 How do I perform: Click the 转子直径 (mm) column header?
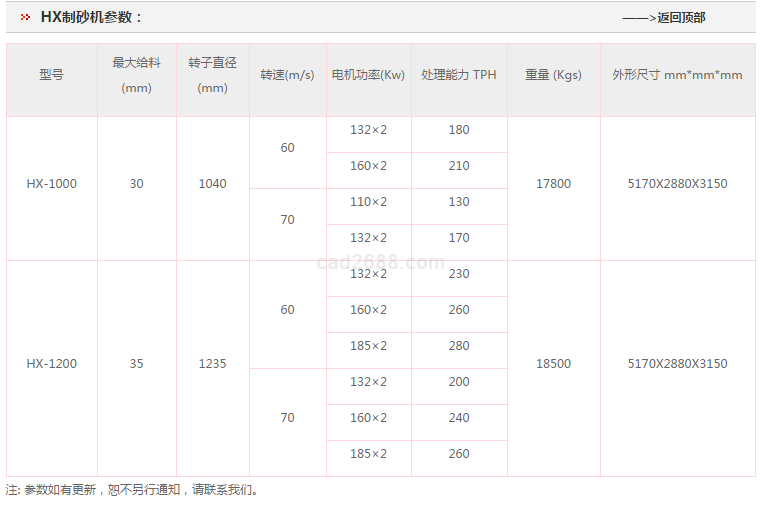pos(212,75)
